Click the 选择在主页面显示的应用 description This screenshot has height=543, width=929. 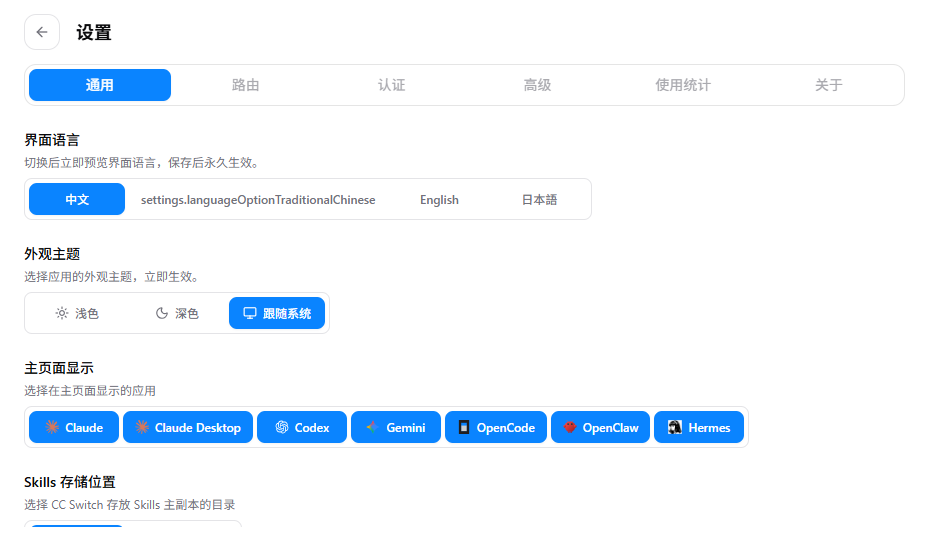[90, 391]
